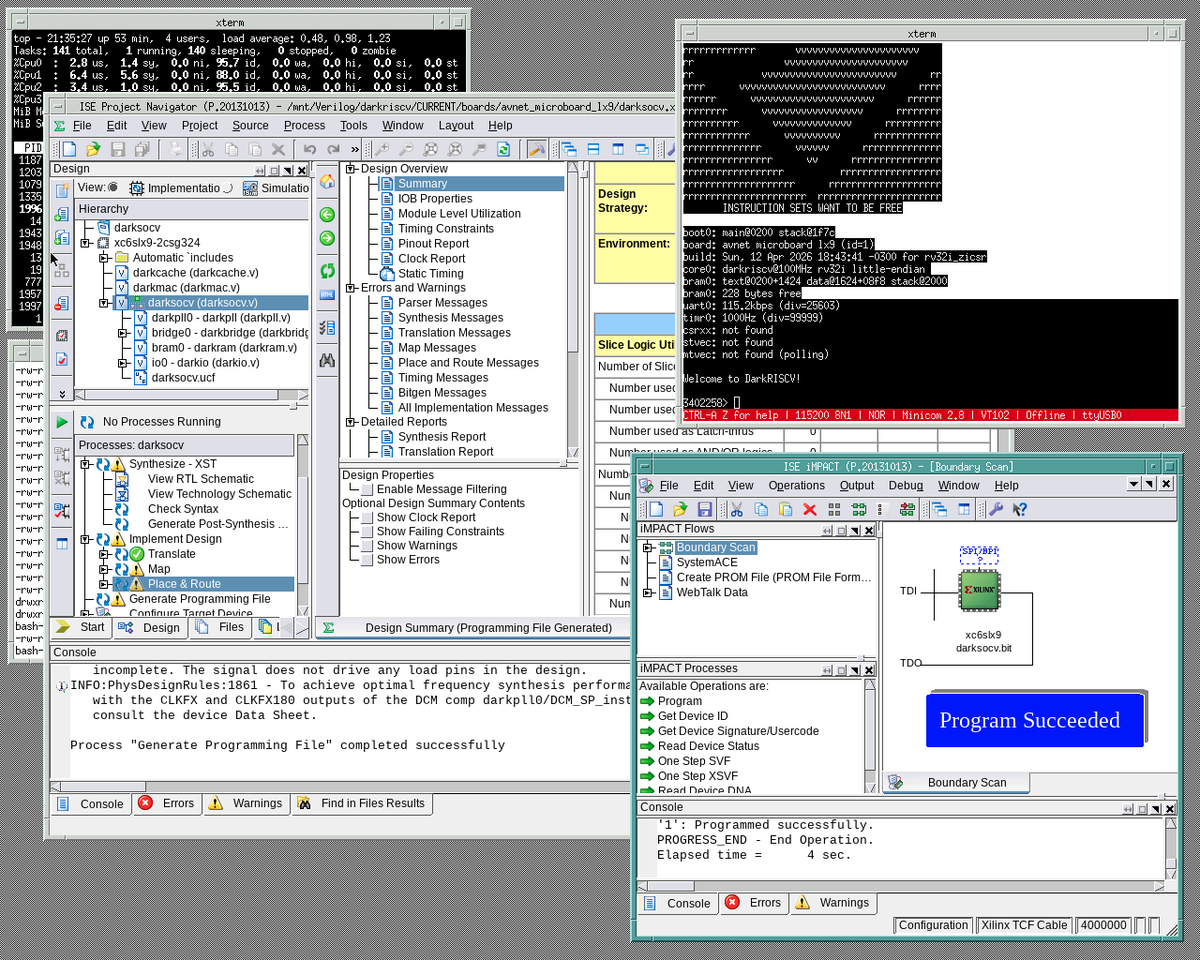Expand the Translate process node
Screen dimensions: 1200x960
click(x=104, y=554)
